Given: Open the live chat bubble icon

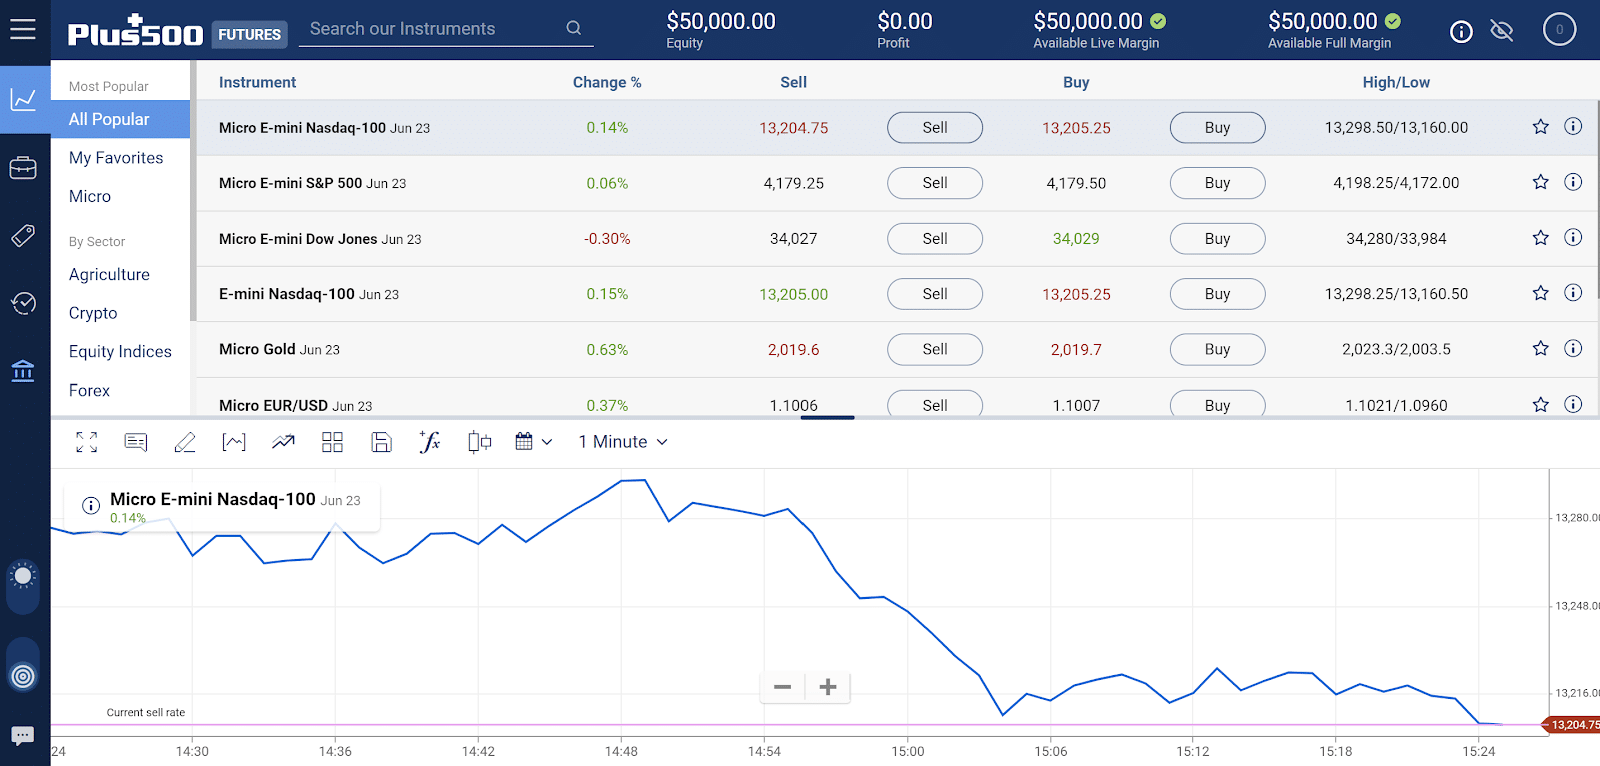Looking at the screenshot, I should click(x=23, y=735).
